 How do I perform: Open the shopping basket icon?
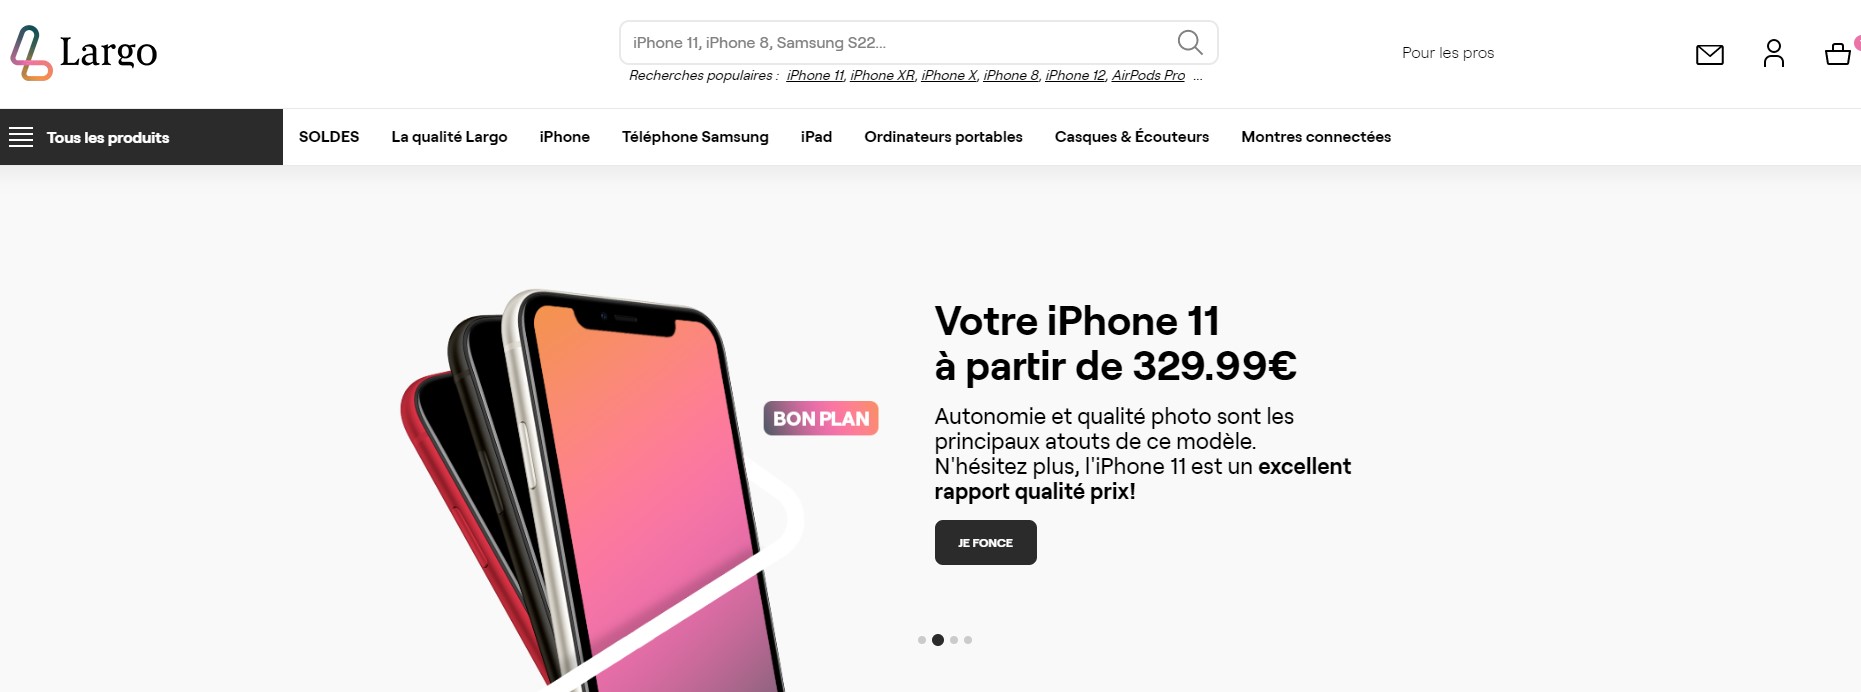pos(1838,54)
